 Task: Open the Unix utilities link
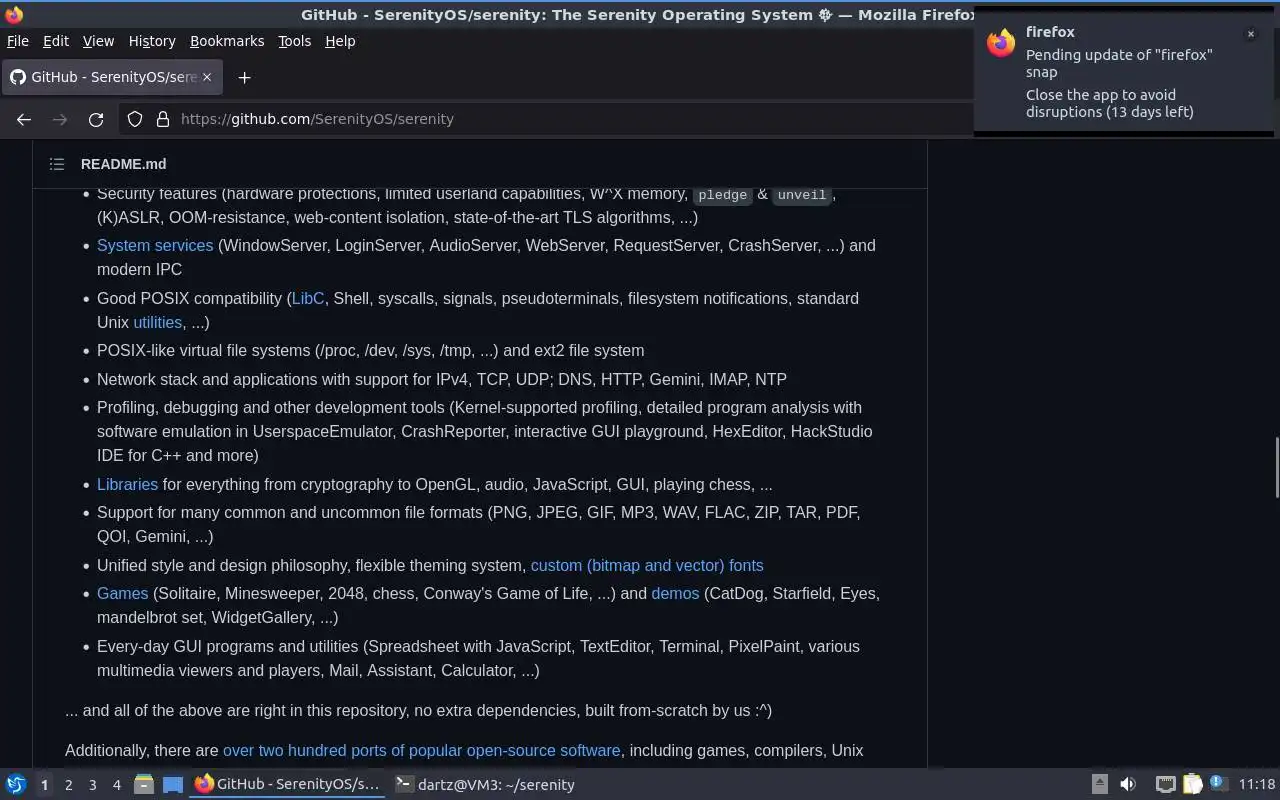click(x=157, y=322)
